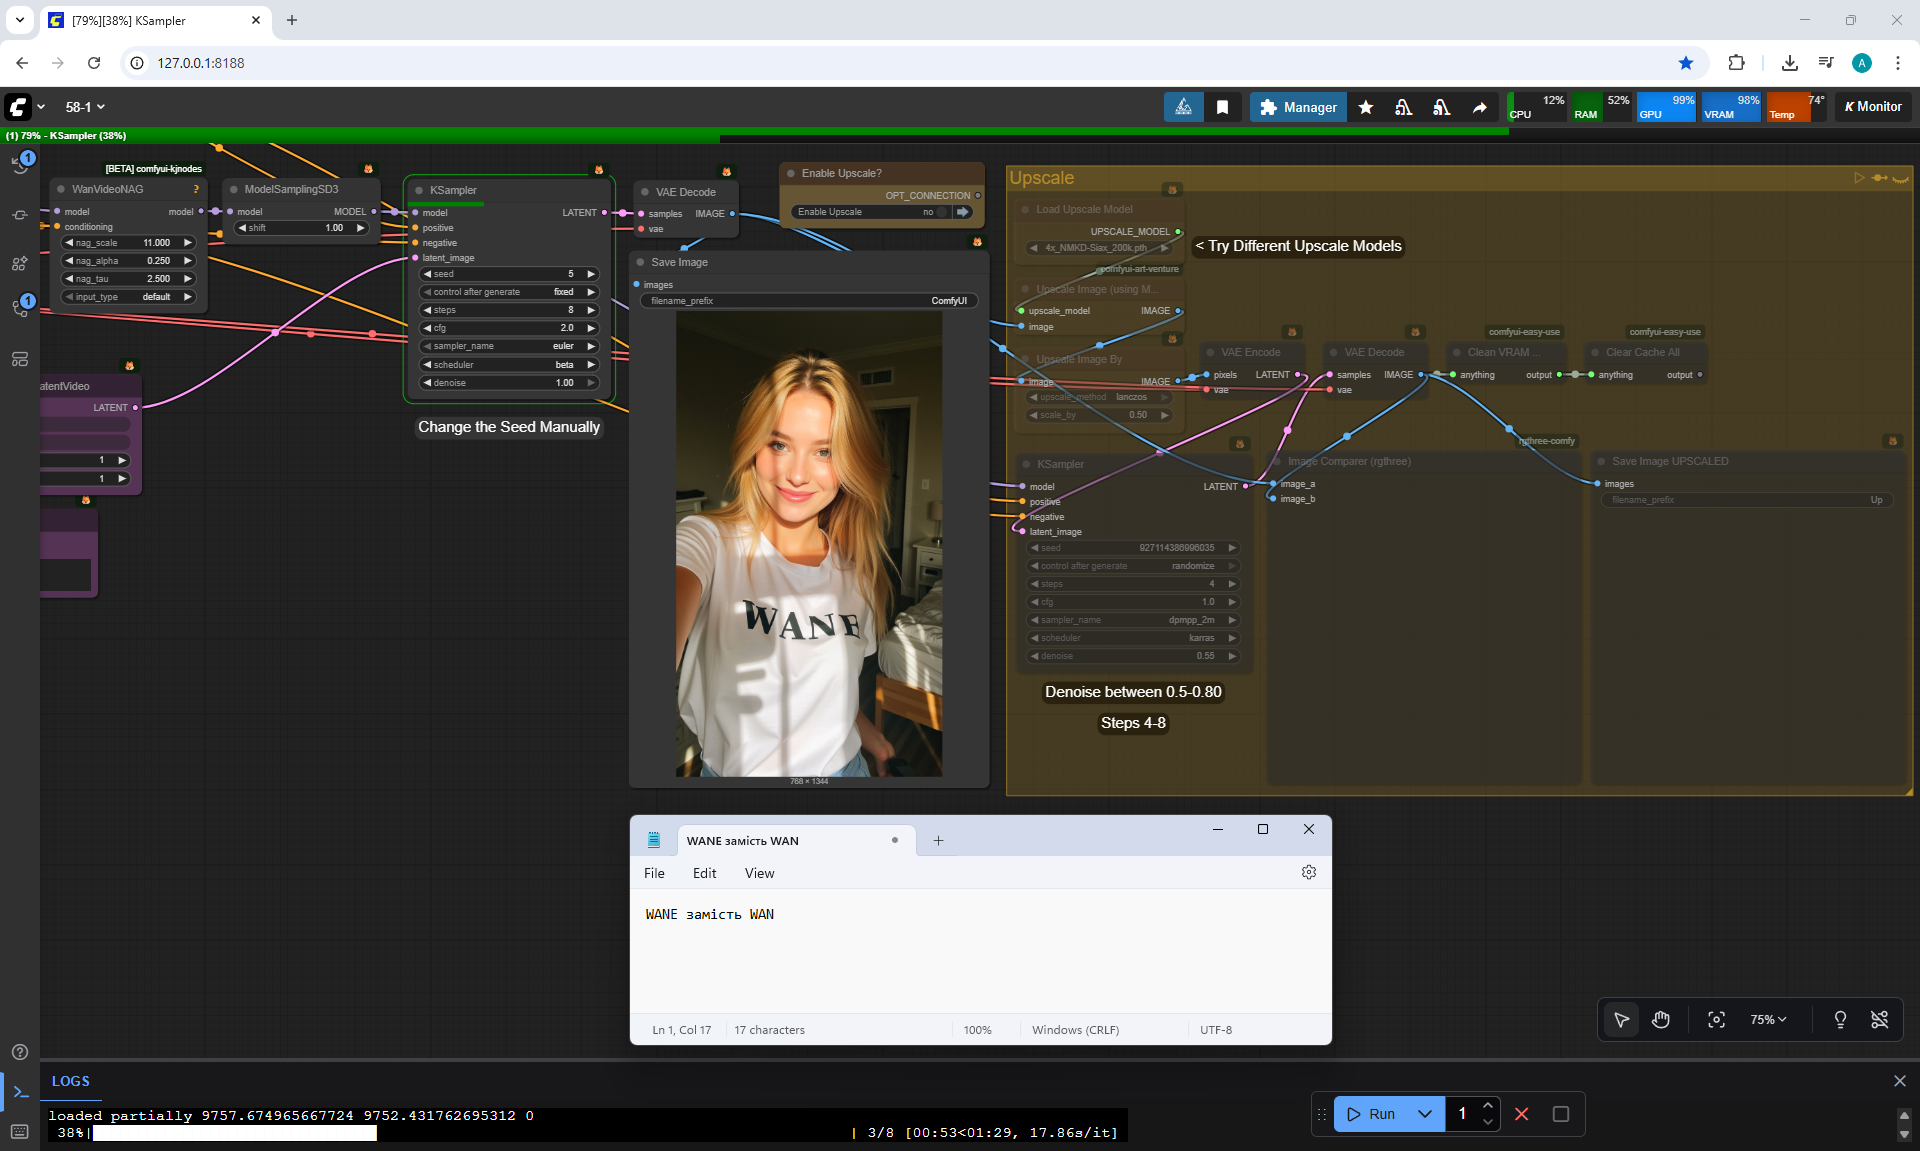Select the hand pan tool
Screen dimensions: 1920x1151
click(1661, 1019)
